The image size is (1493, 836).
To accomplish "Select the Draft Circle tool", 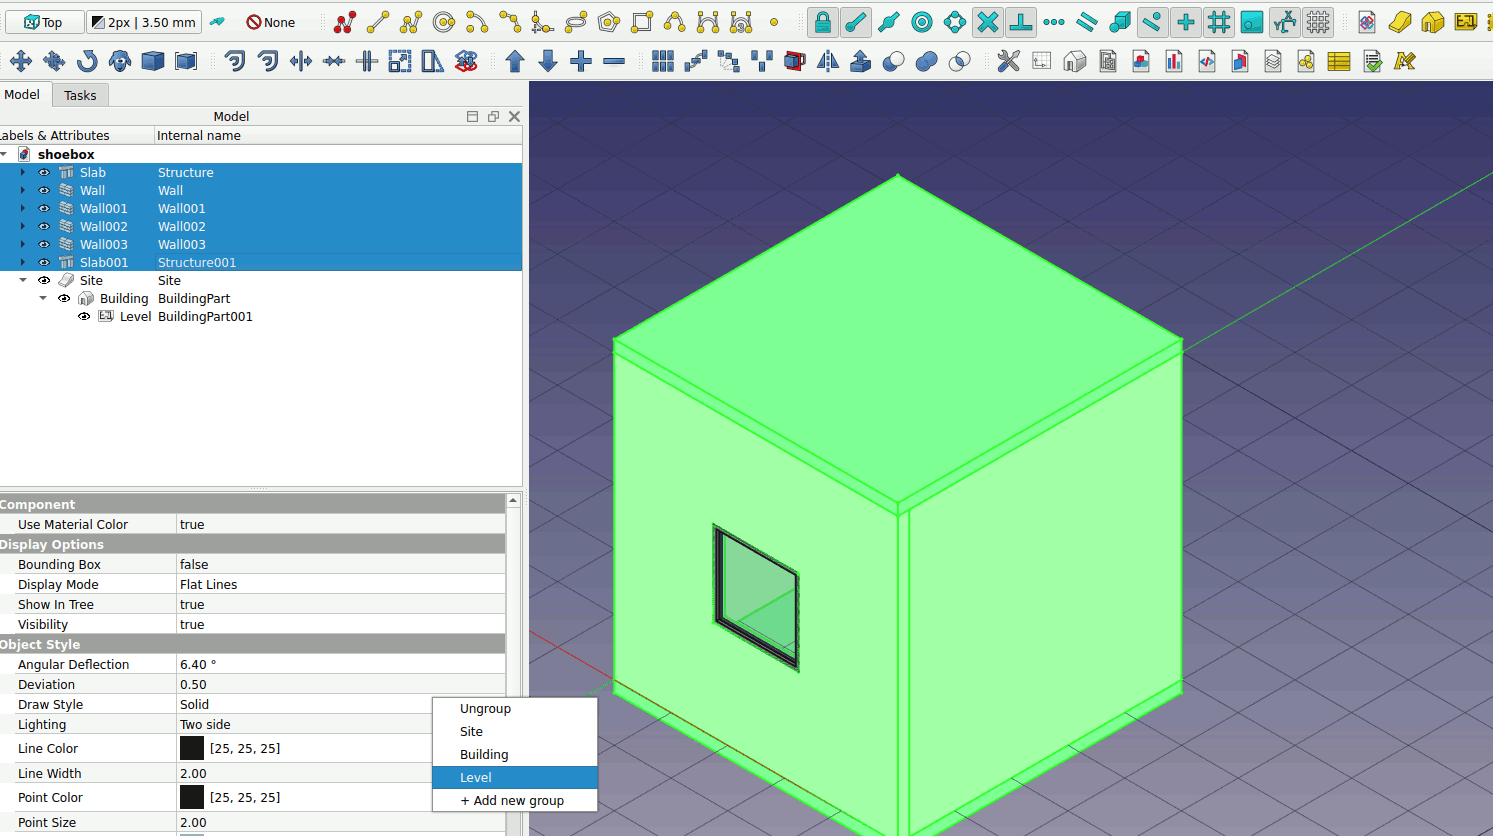I will (x=444, y=22).
